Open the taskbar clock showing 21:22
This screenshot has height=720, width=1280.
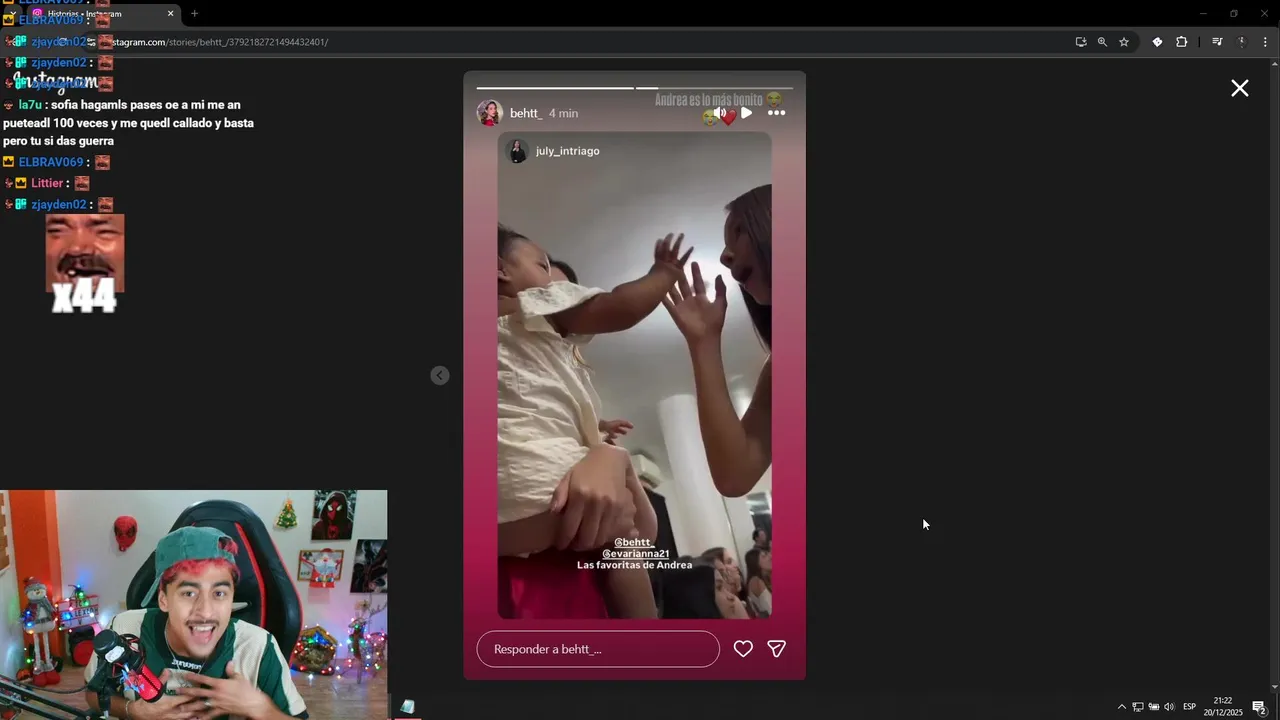[1223, 707]
